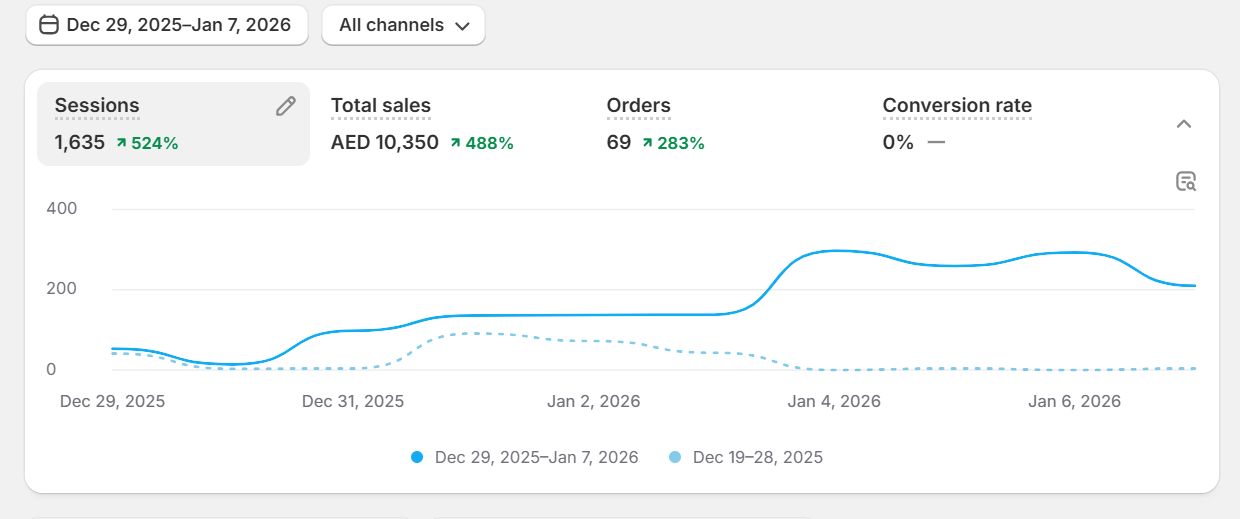Click the Sessions heading label
Screen dimensions: 1240x519
(x=97, y=105)
